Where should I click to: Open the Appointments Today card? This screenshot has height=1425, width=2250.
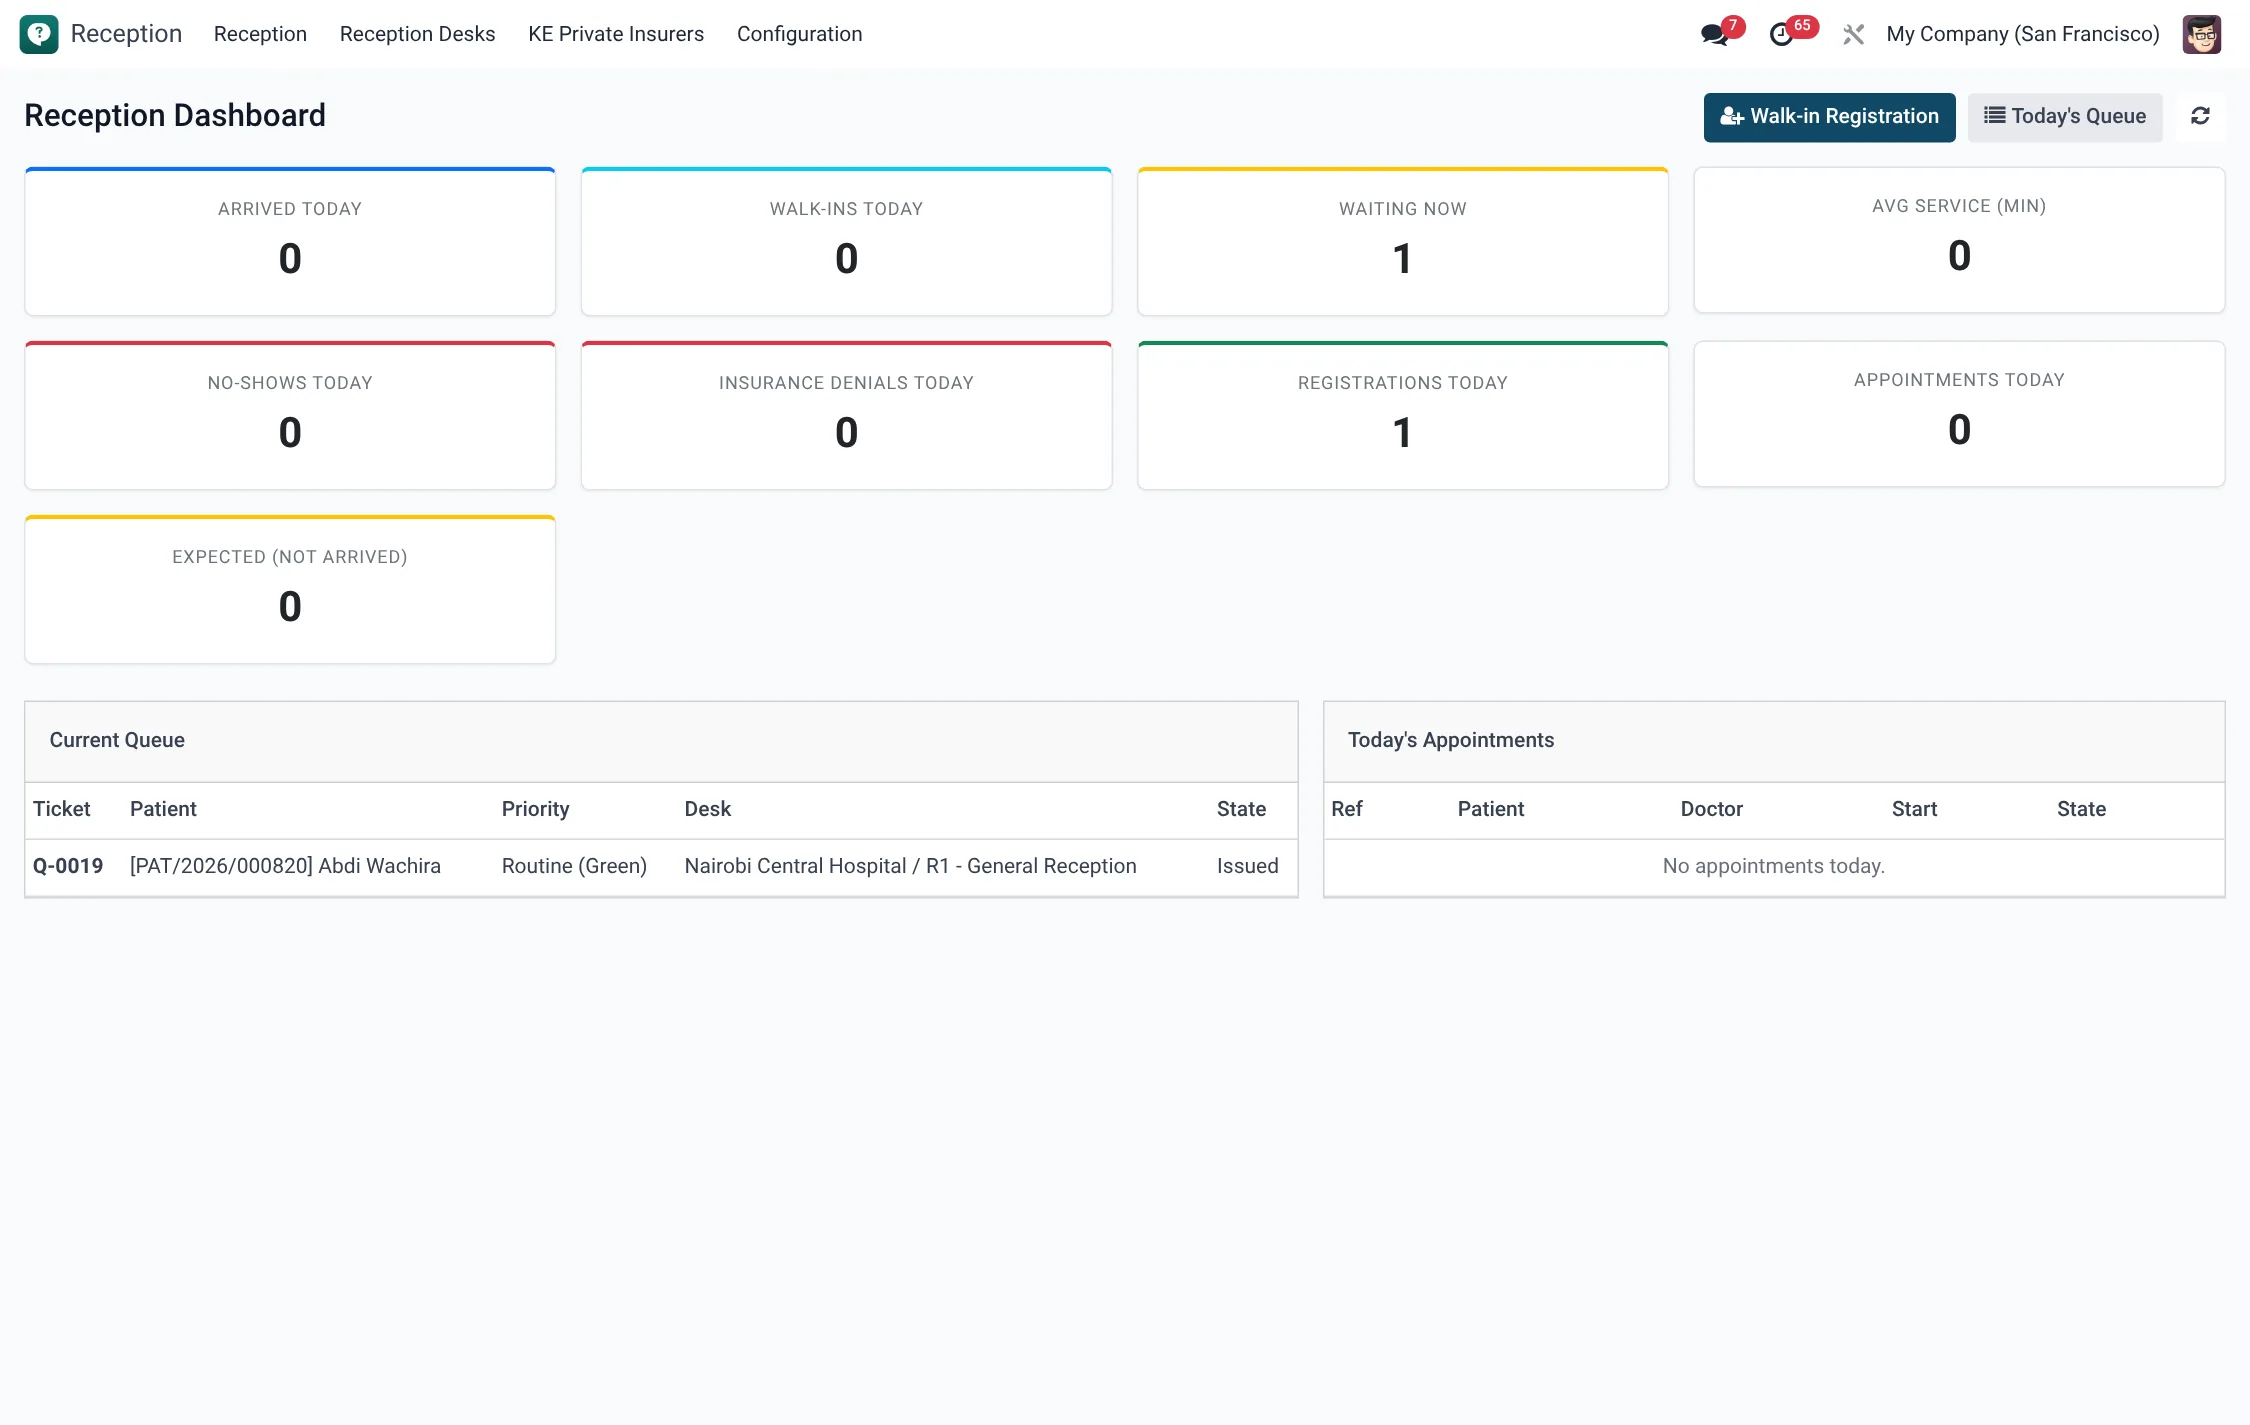pyautogui.click(x=1959, y=414)
